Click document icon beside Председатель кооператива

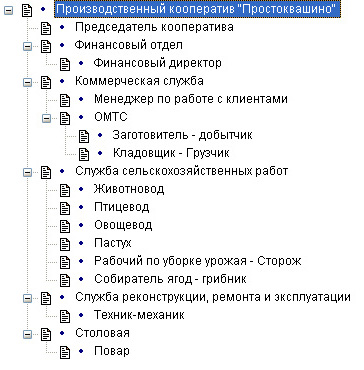click(46, 28)
